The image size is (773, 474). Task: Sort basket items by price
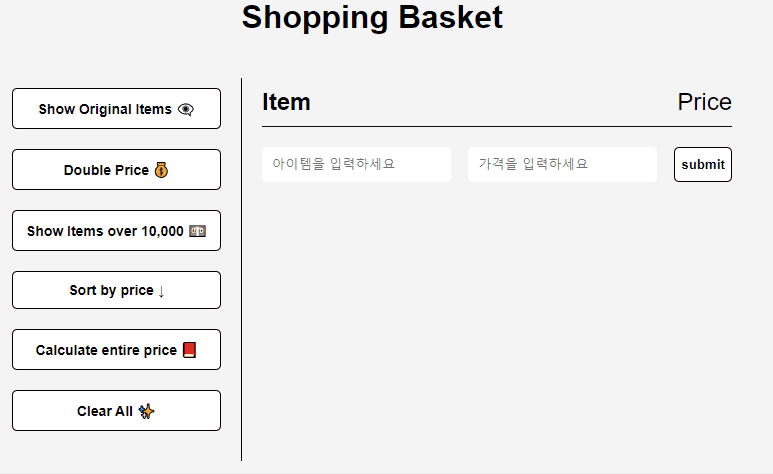pos(116,290)
